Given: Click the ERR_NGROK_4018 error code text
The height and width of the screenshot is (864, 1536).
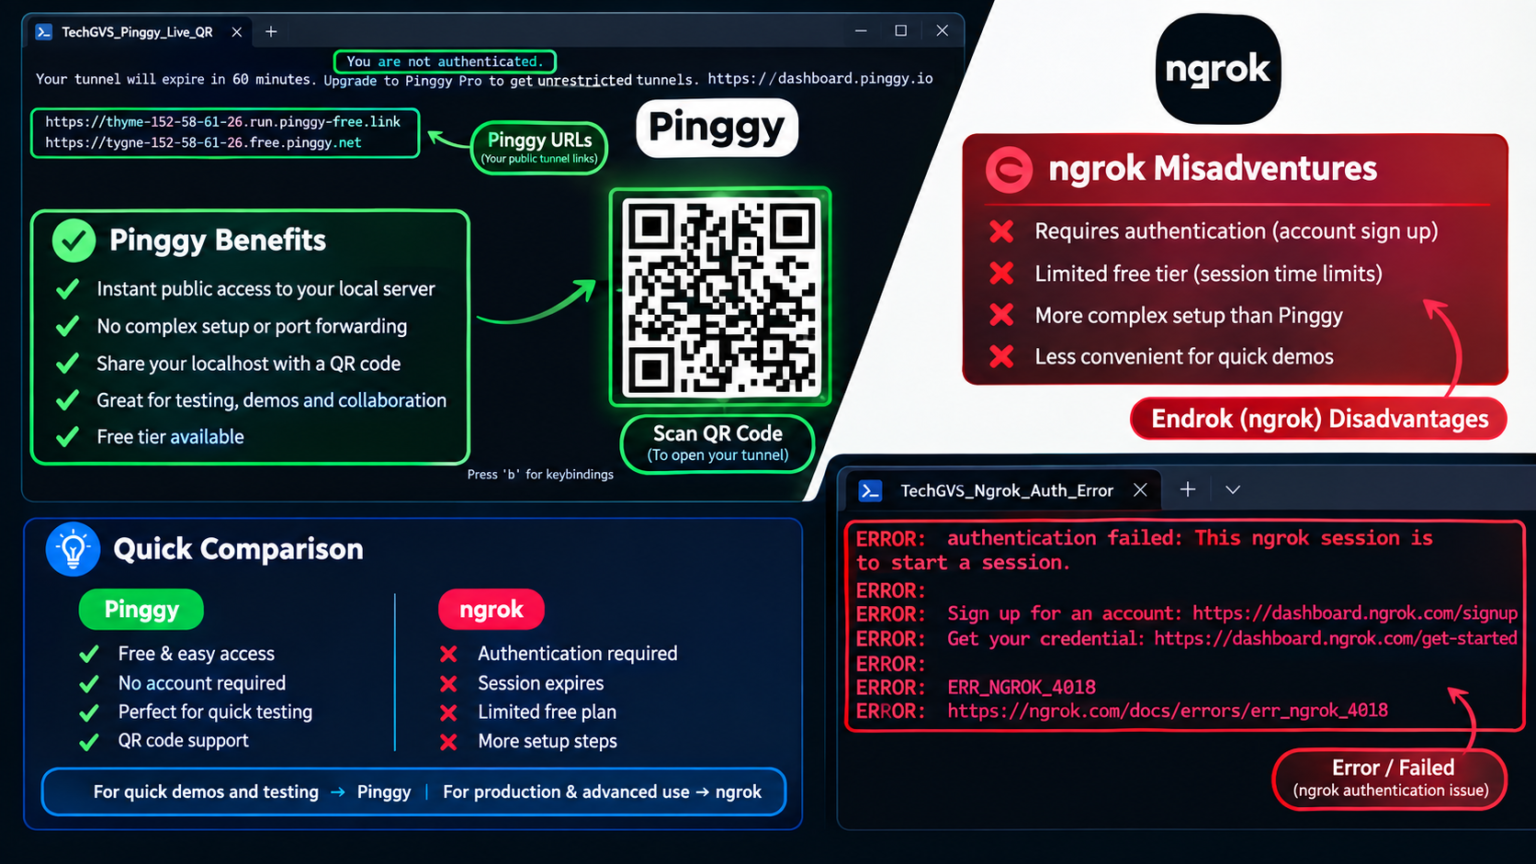Looking at the screenshot, I should click(1021, 687).
